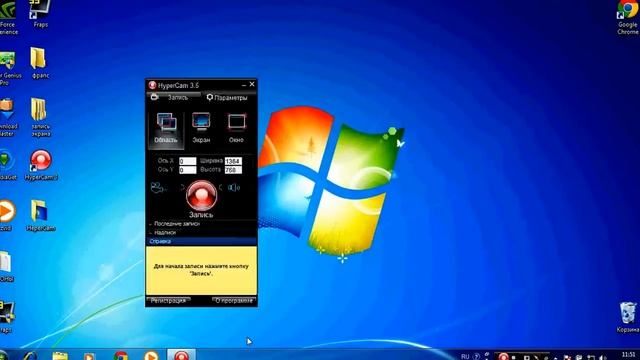Launch the HyperCam3 desktop shortcut
This screenshot has height=360, width=640.
coord(40,165)
